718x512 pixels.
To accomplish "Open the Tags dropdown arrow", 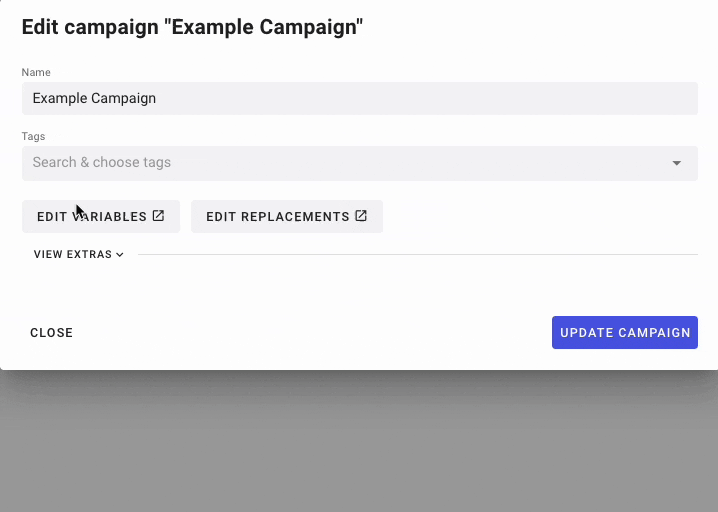I will (676, 163).
